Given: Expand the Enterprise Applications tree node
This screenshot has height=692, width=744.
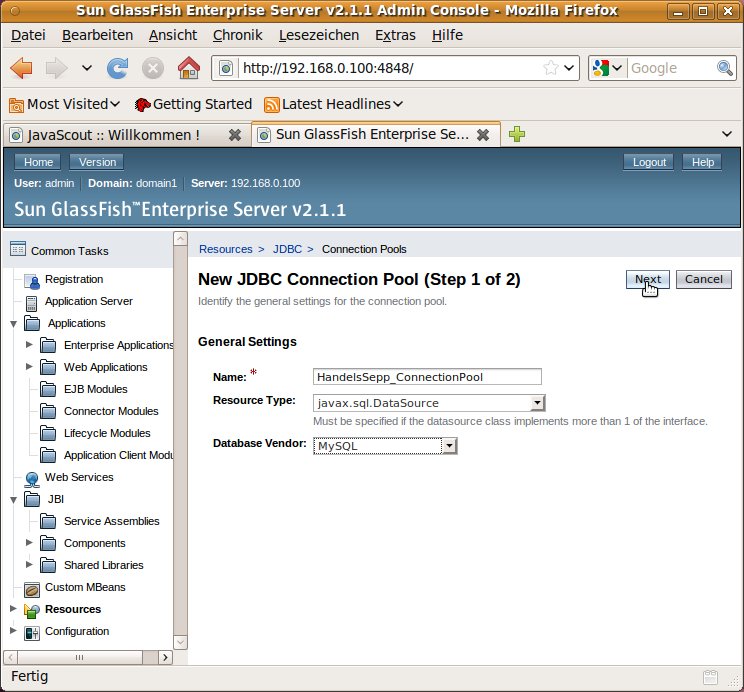Looking at the screenshot, I should point(30,345).
